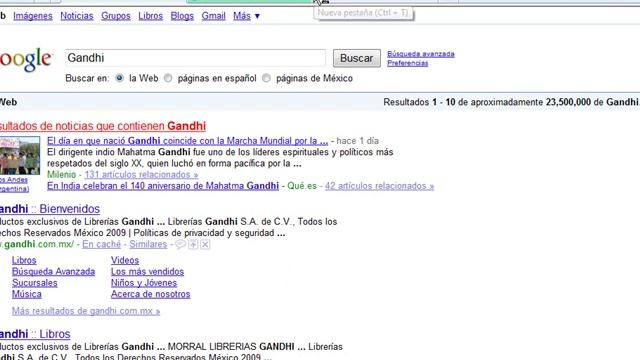The width and height of the screenshot is (640, 360).
Task: Open the Niños y Jóvenes sitelink
Action: tap(144, 283)
